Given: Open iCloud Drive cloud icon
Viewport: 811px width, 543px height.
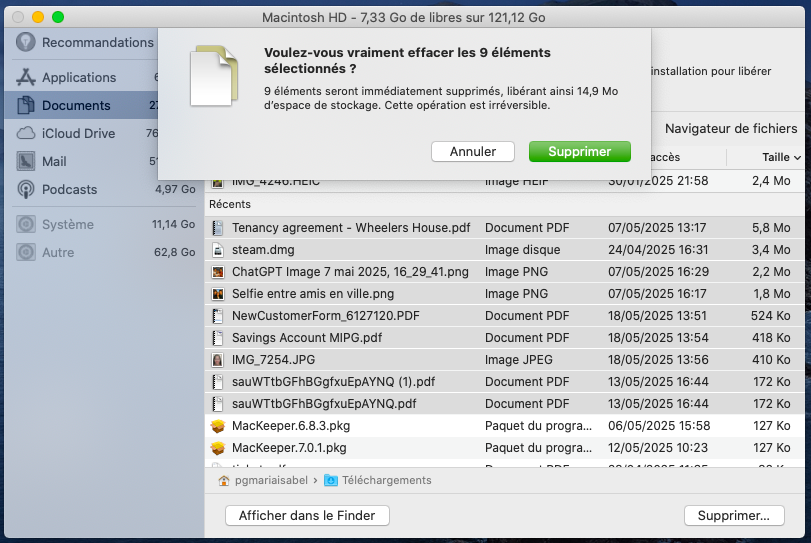Looking at the screenshot, I should pos(26,133).
